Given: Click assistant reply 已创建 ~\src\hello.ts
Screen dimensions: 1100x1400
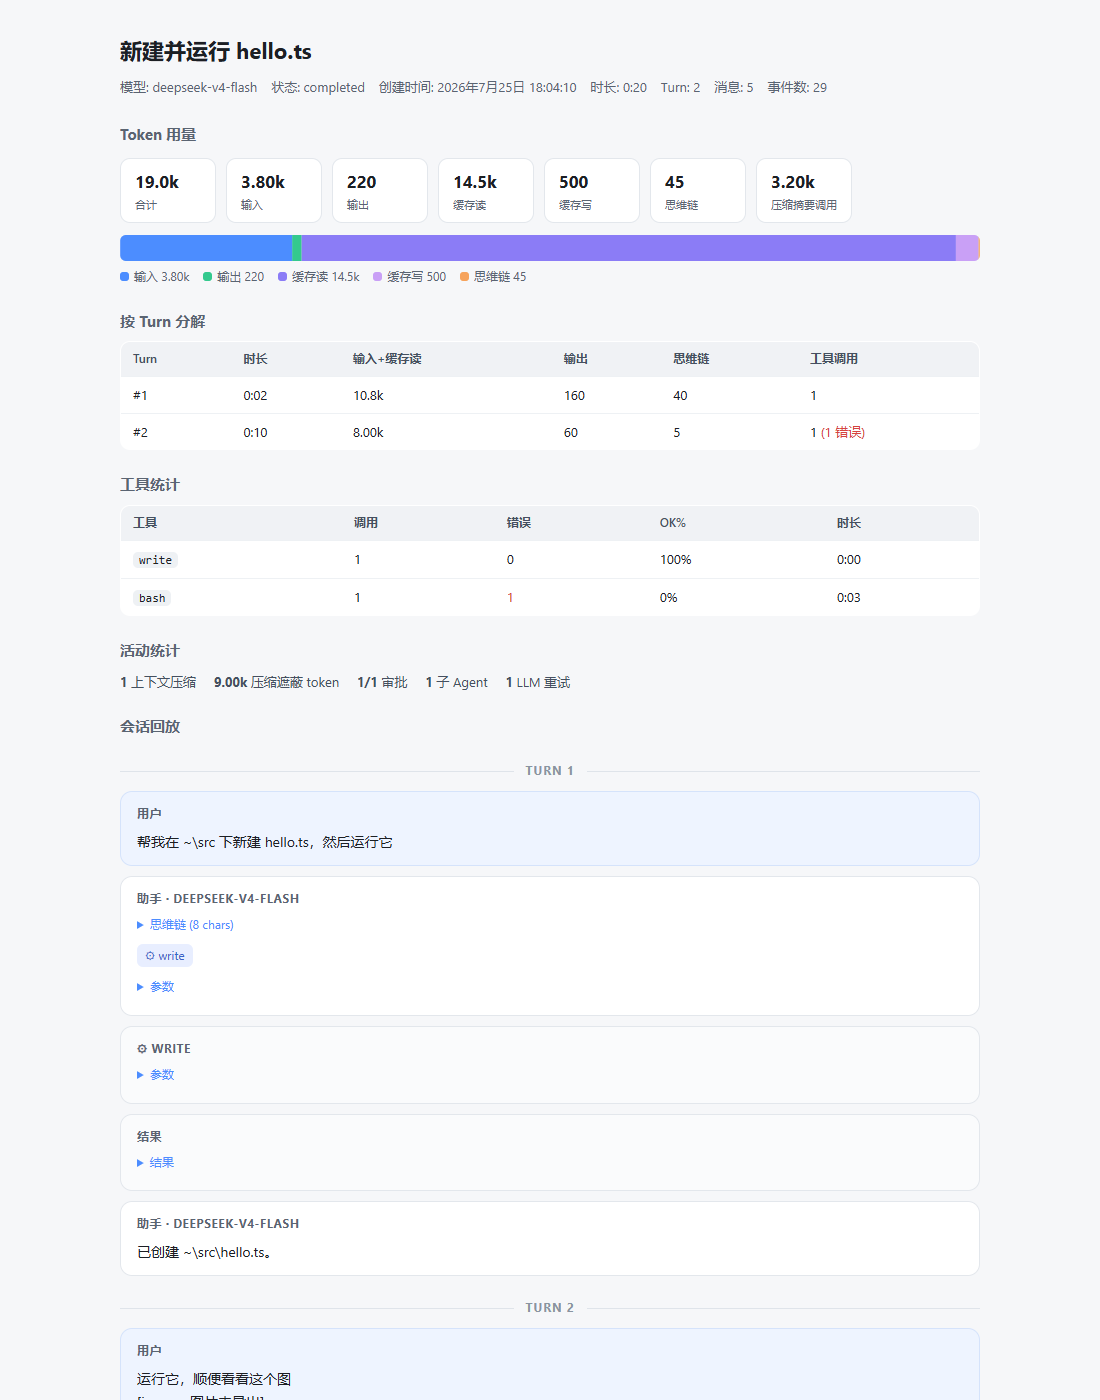Looking at the screenshot, I should [x=204, y=1252].
